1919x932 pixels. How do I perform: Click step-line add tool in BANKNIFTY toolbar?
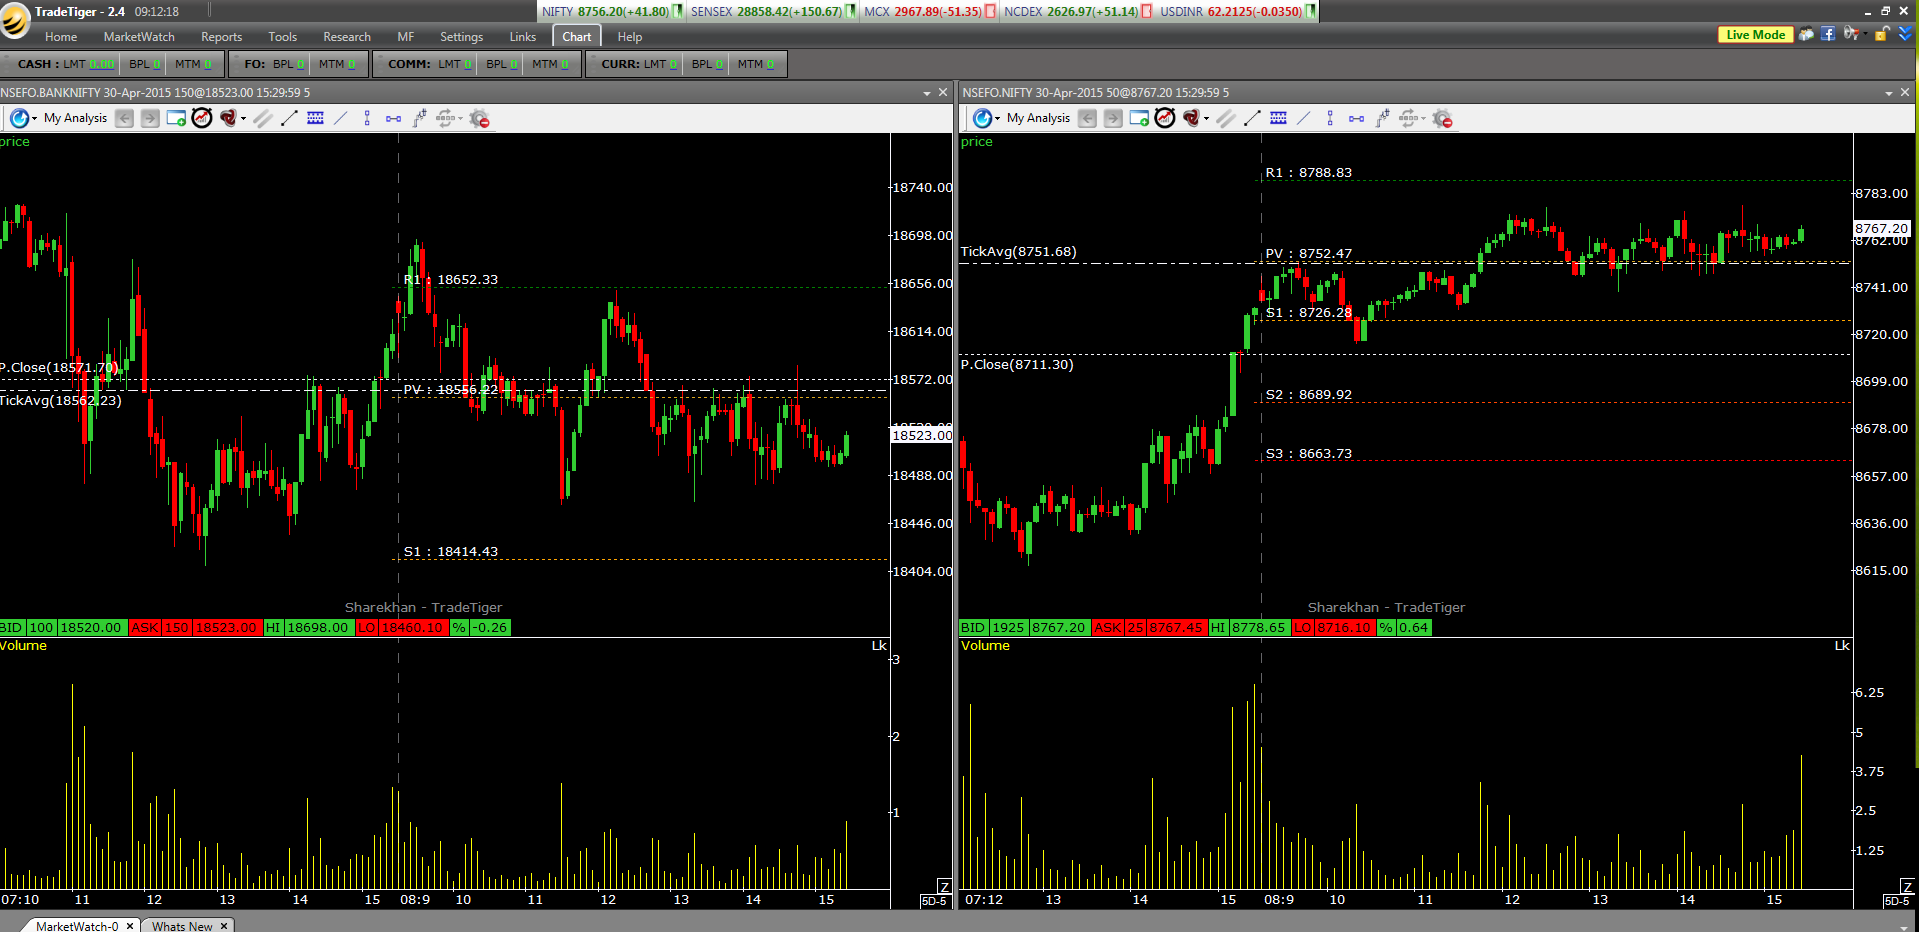tap(419, 118)
